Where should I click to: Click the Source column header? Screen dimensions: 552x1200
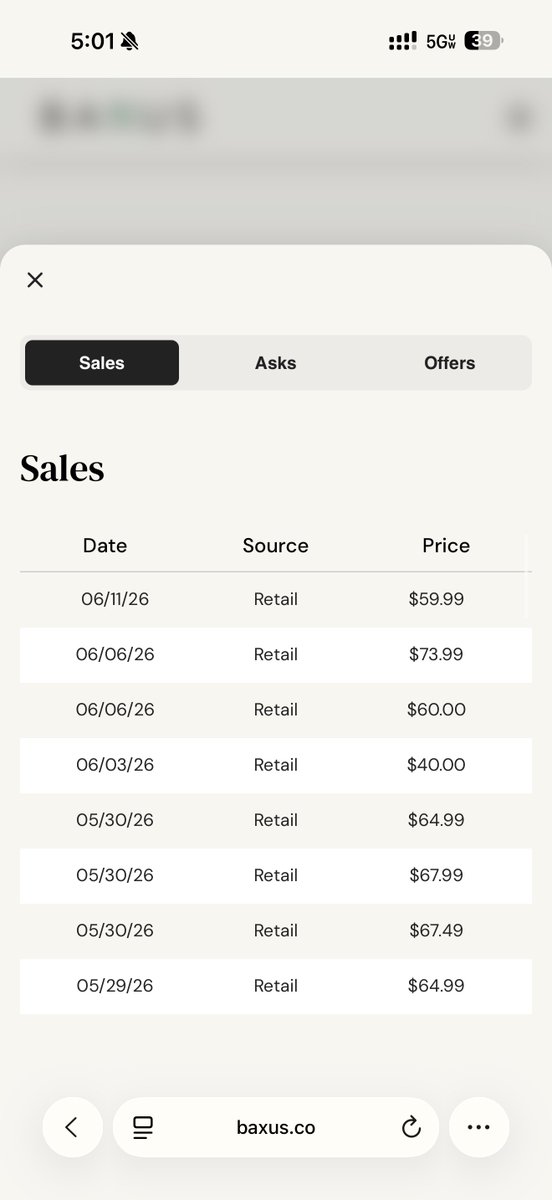pos(275,545)
